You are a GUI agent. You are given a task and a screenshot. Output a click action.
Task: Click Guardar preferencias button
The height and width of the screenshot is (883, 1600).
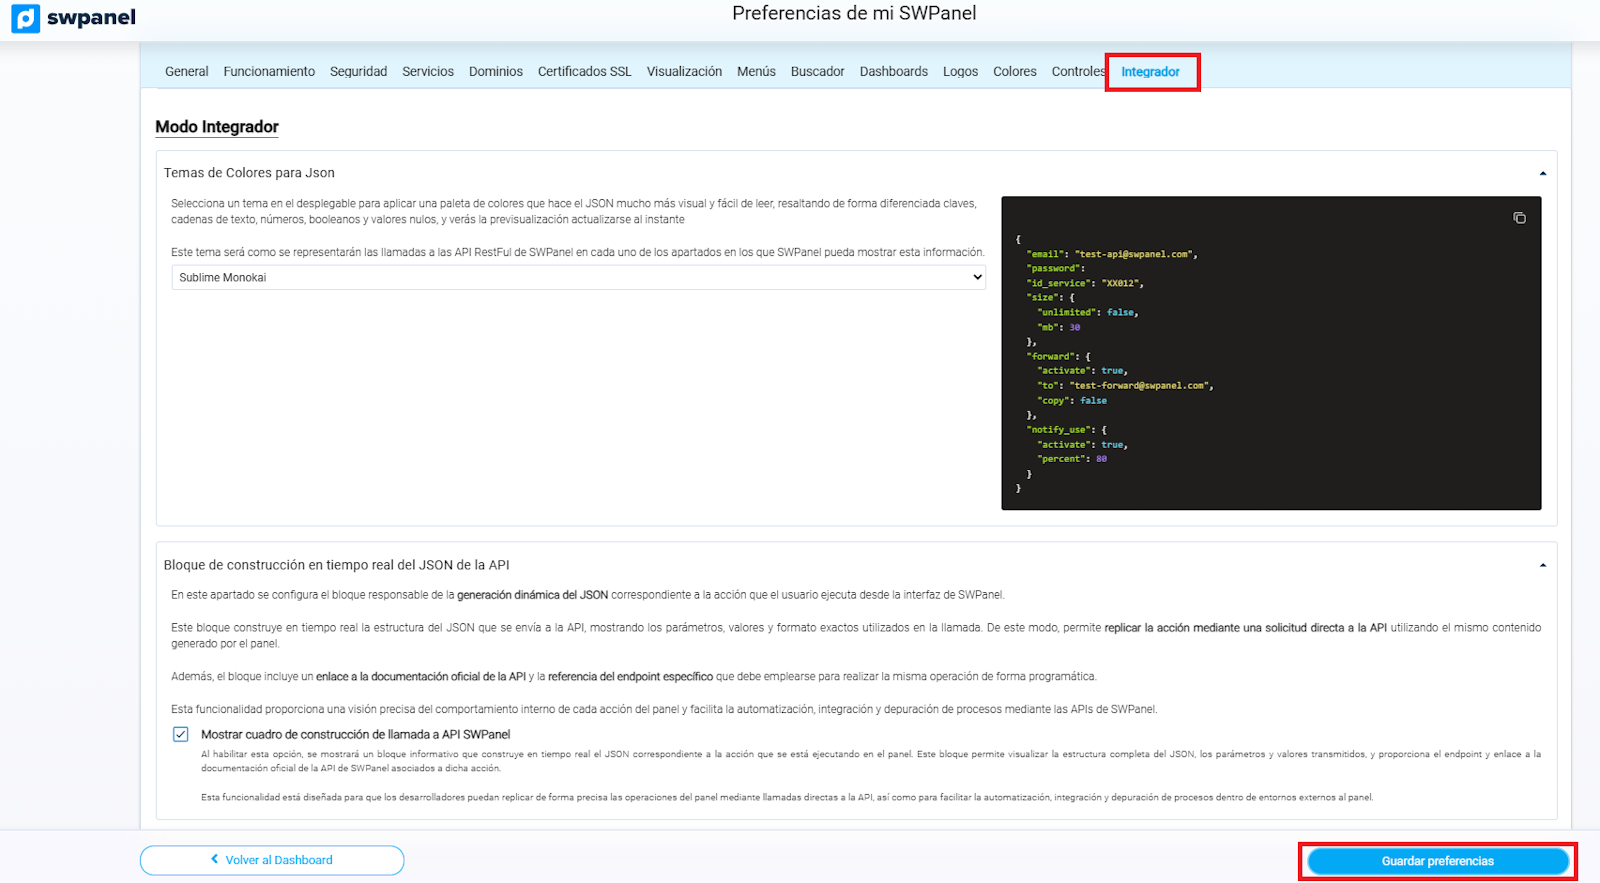1437,861
